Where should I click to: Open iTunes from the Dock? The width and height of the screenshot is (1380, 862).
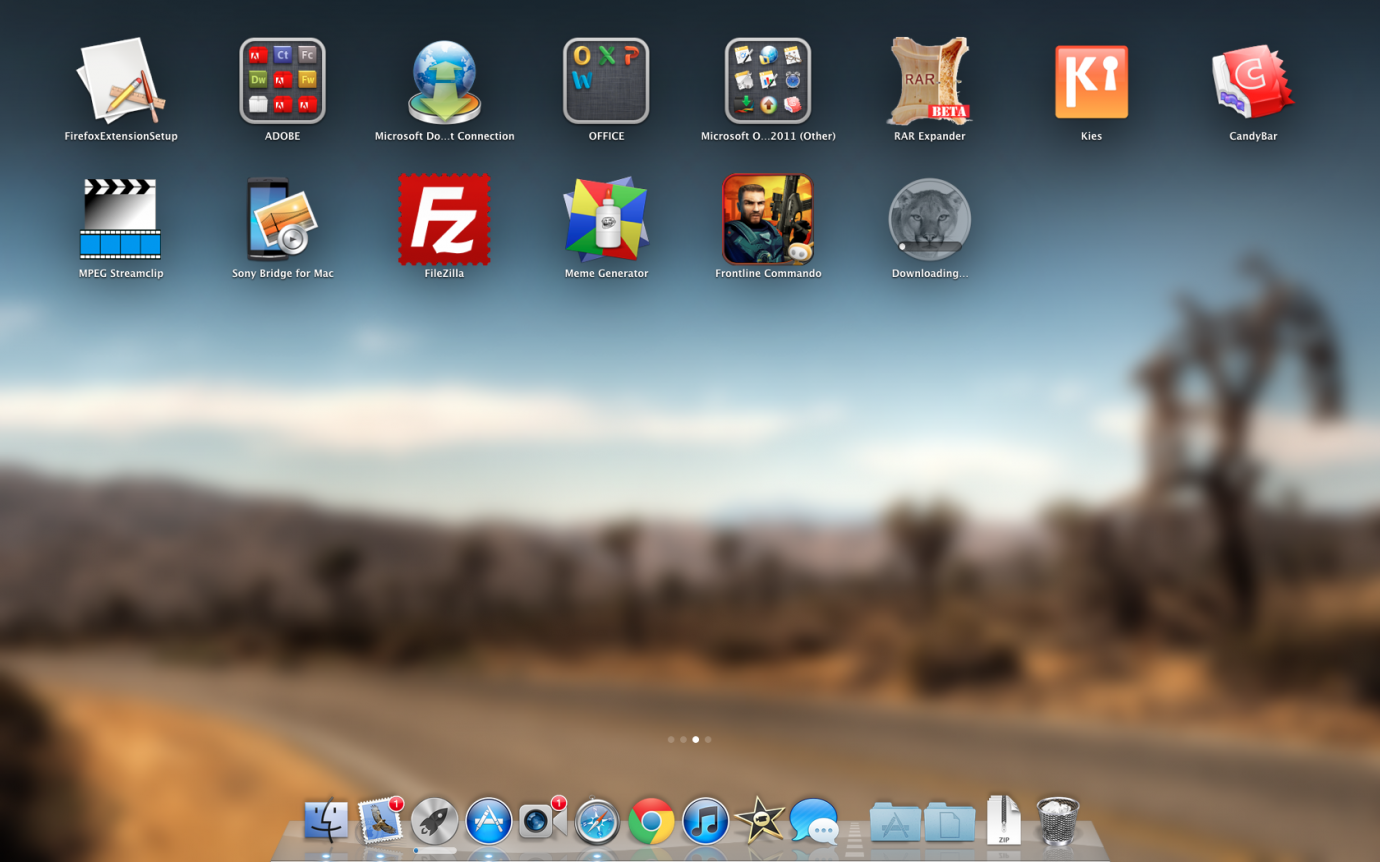(x=705, y=822)
